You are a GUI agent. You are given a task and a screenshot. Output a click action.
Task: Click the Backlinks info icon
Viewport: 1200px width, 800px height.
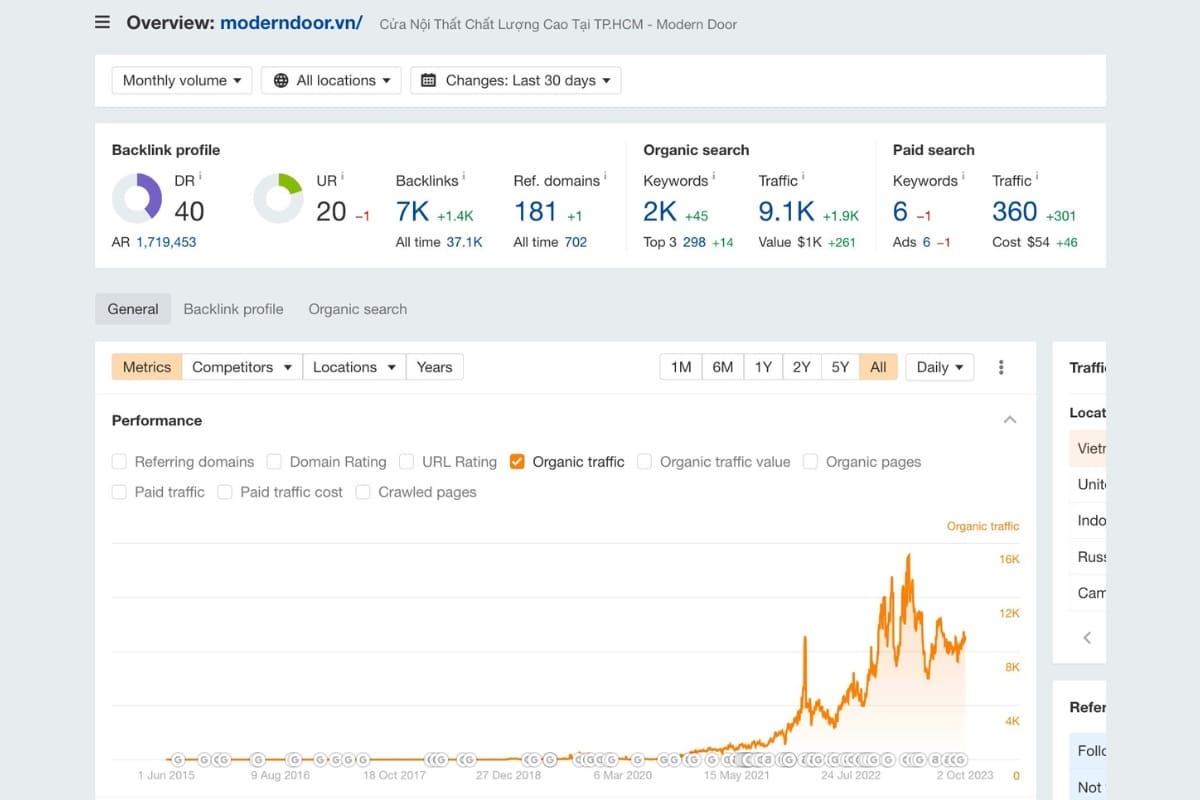pyautogui.click(x=464, y=176)
